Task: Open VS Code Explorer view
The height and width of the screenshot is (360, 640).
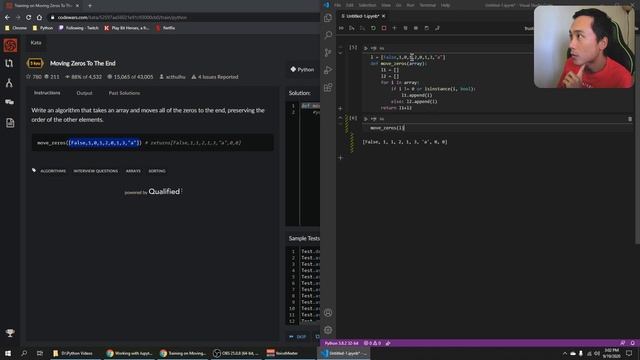Action: coord(328,18)
